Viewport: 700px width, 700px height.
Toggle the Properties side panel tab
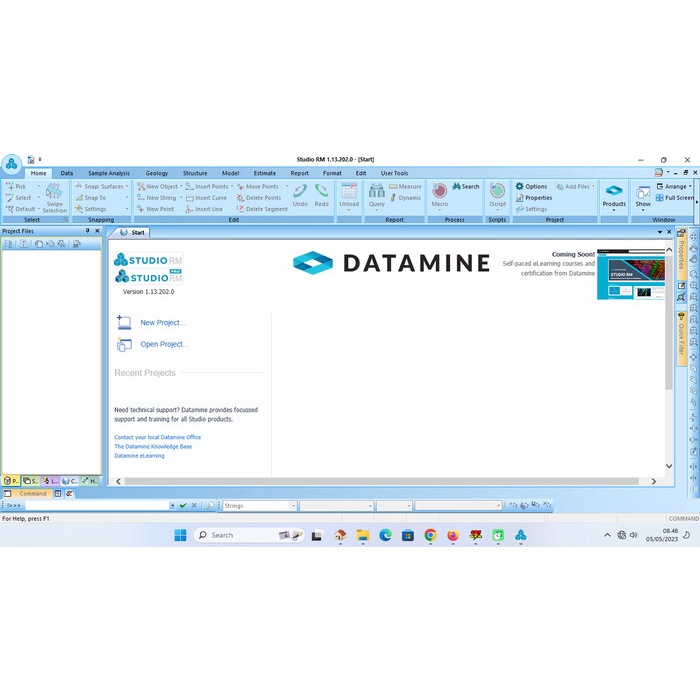click(x=681, y=253)
